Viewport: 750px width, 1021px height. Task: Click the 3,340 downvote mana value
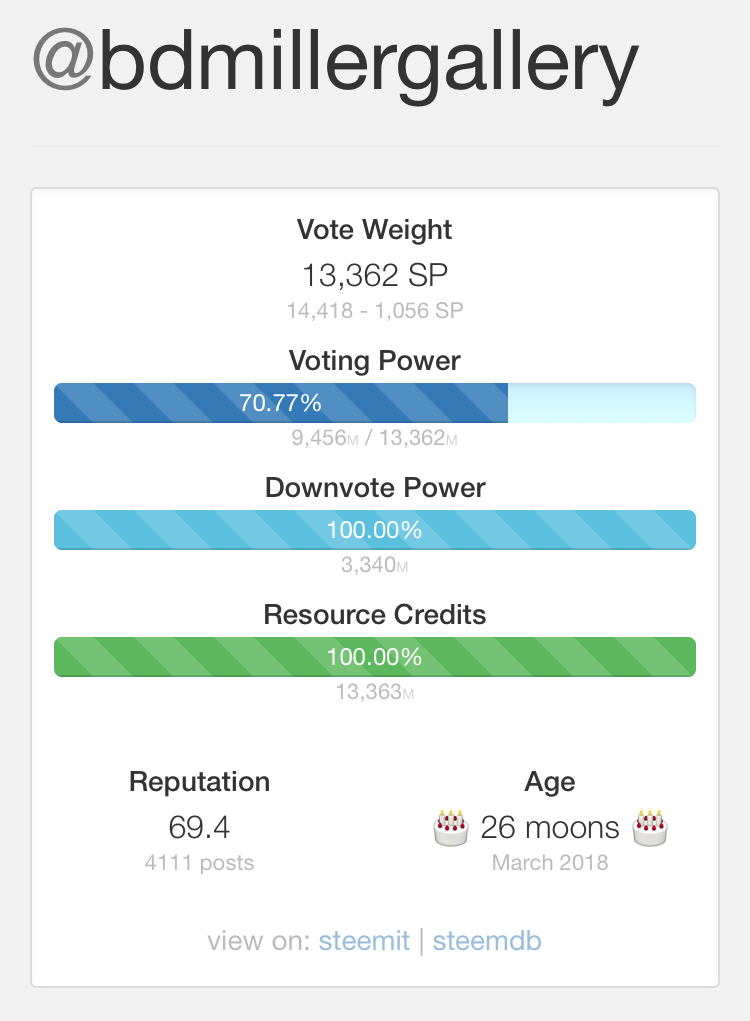[x=375, y=565]
